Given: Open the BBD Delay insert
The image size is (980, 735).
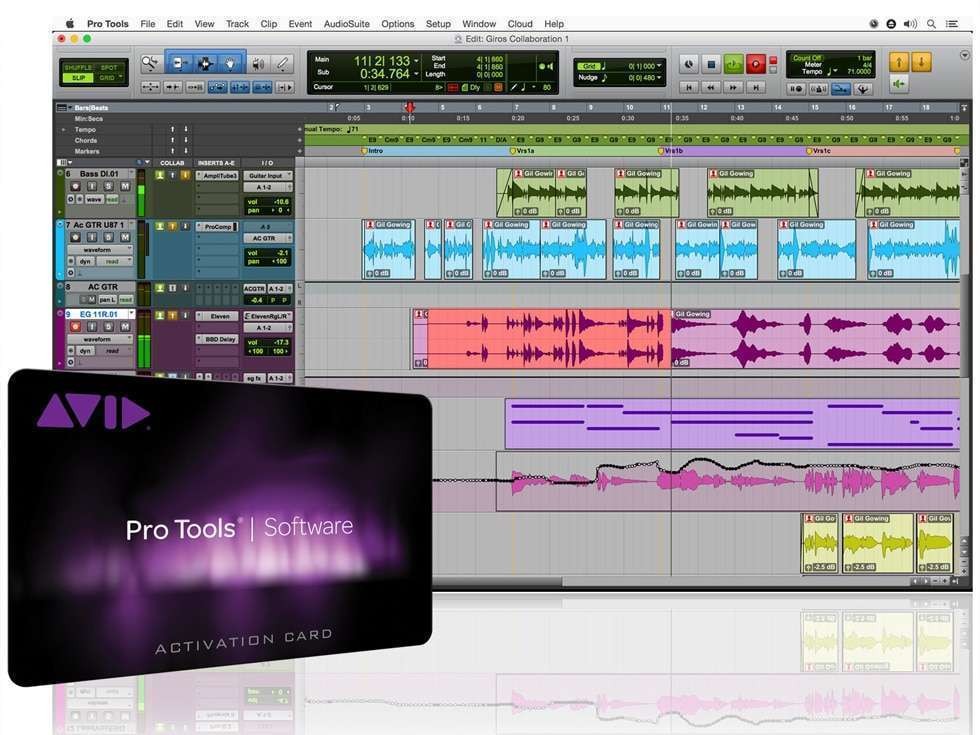Looking at the screenshot, I should click(217, 339).
